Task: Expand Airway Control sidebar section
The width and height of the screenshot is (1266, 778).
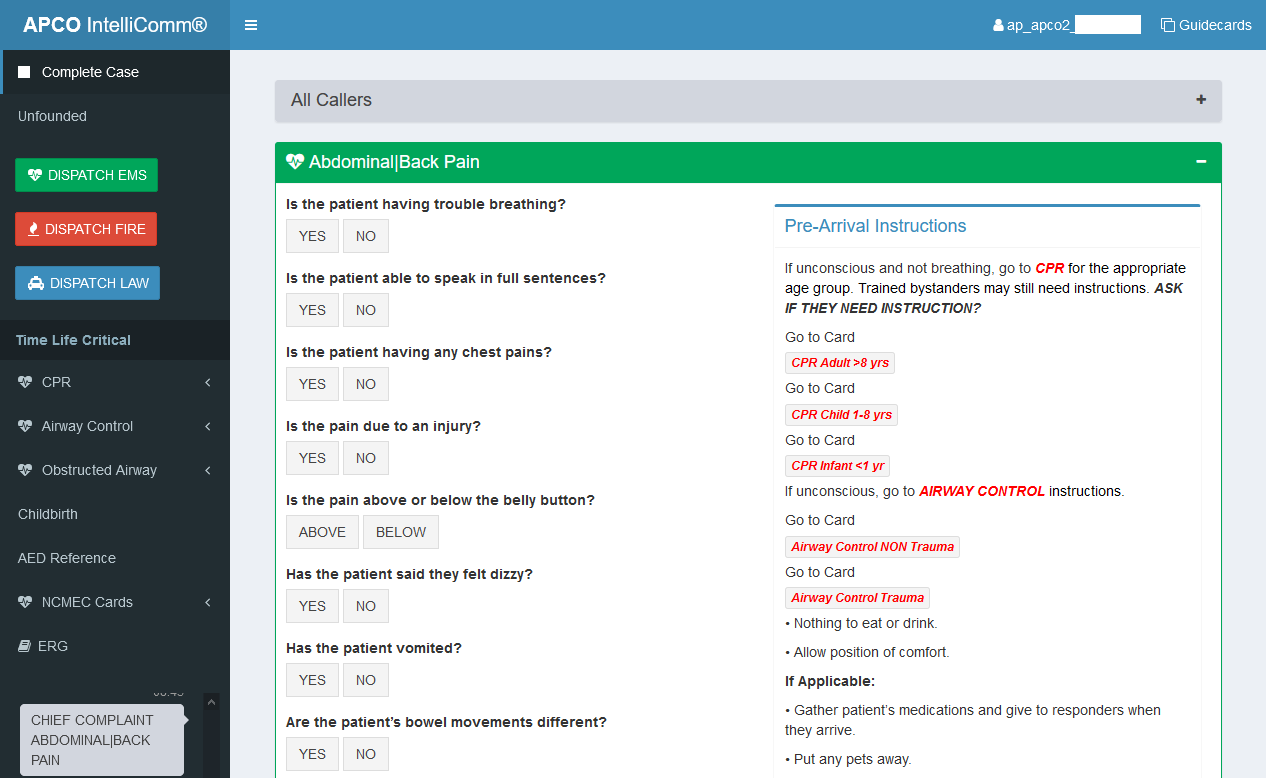Action: pos(115,426)
